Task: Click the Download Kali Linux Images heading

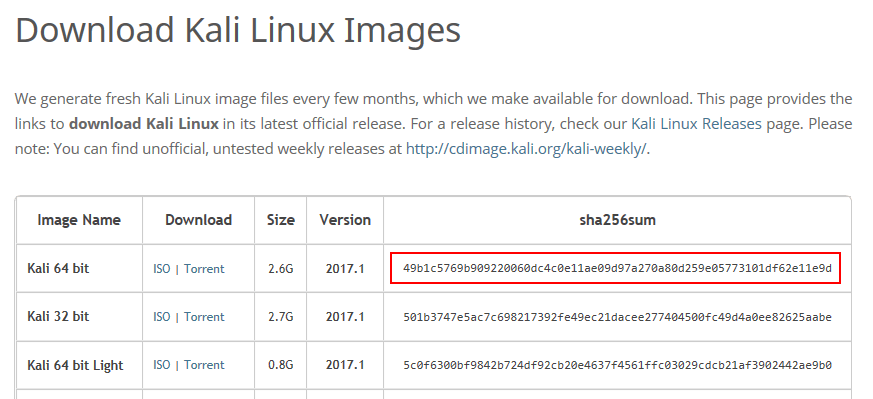Action: click(238, 30)
